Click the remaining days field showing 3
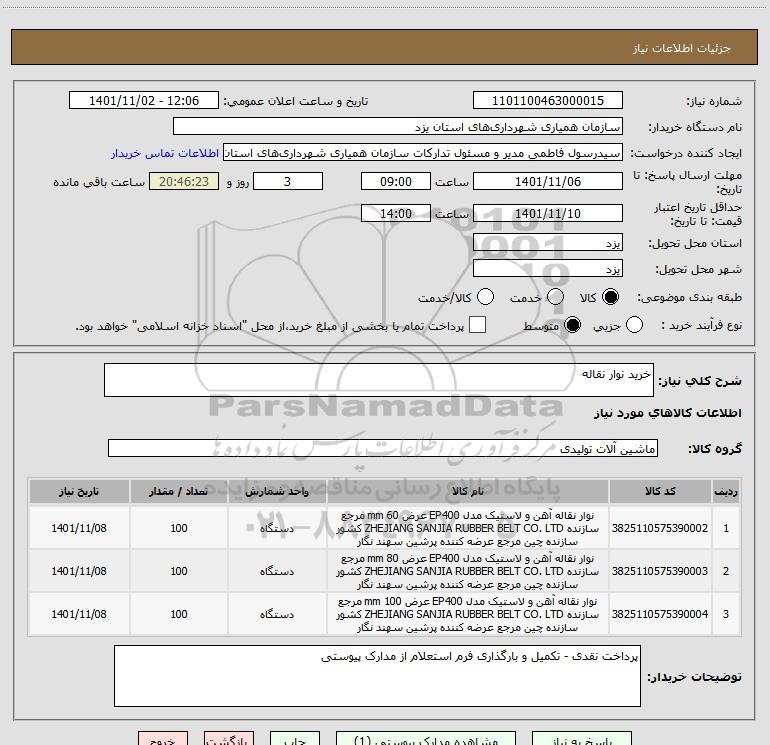The height and width of the screenshot is (745, 770). [288, 182]
